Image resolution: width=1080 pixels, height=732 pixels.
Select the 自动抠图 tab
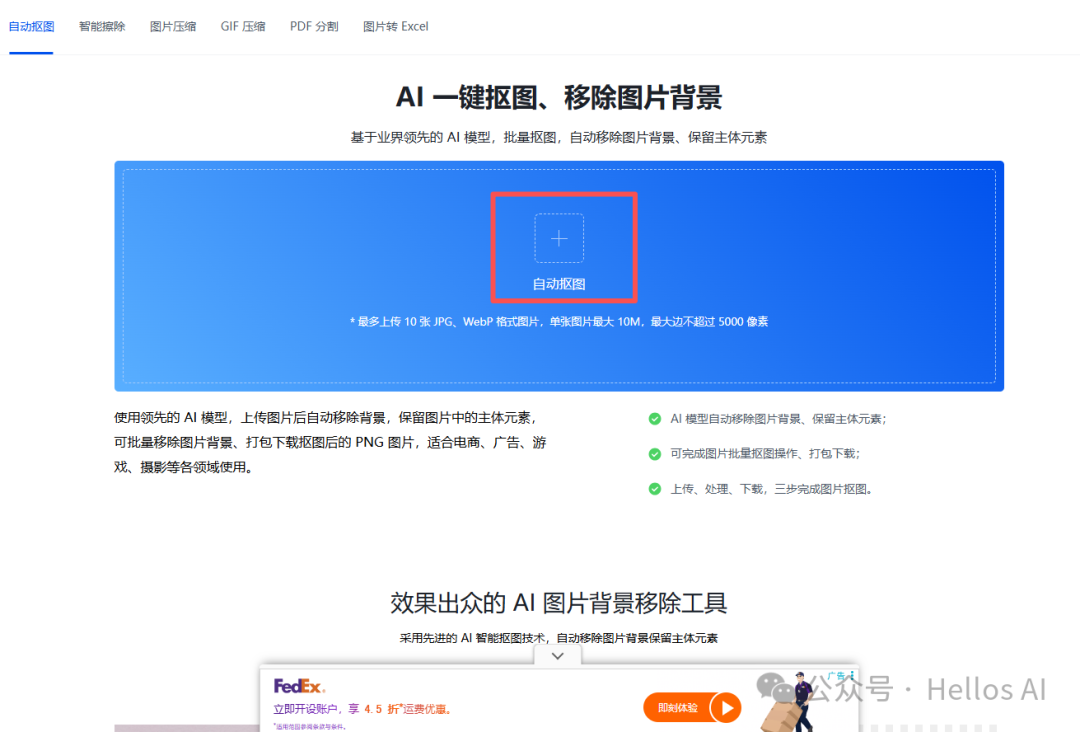tap(31, 26)
